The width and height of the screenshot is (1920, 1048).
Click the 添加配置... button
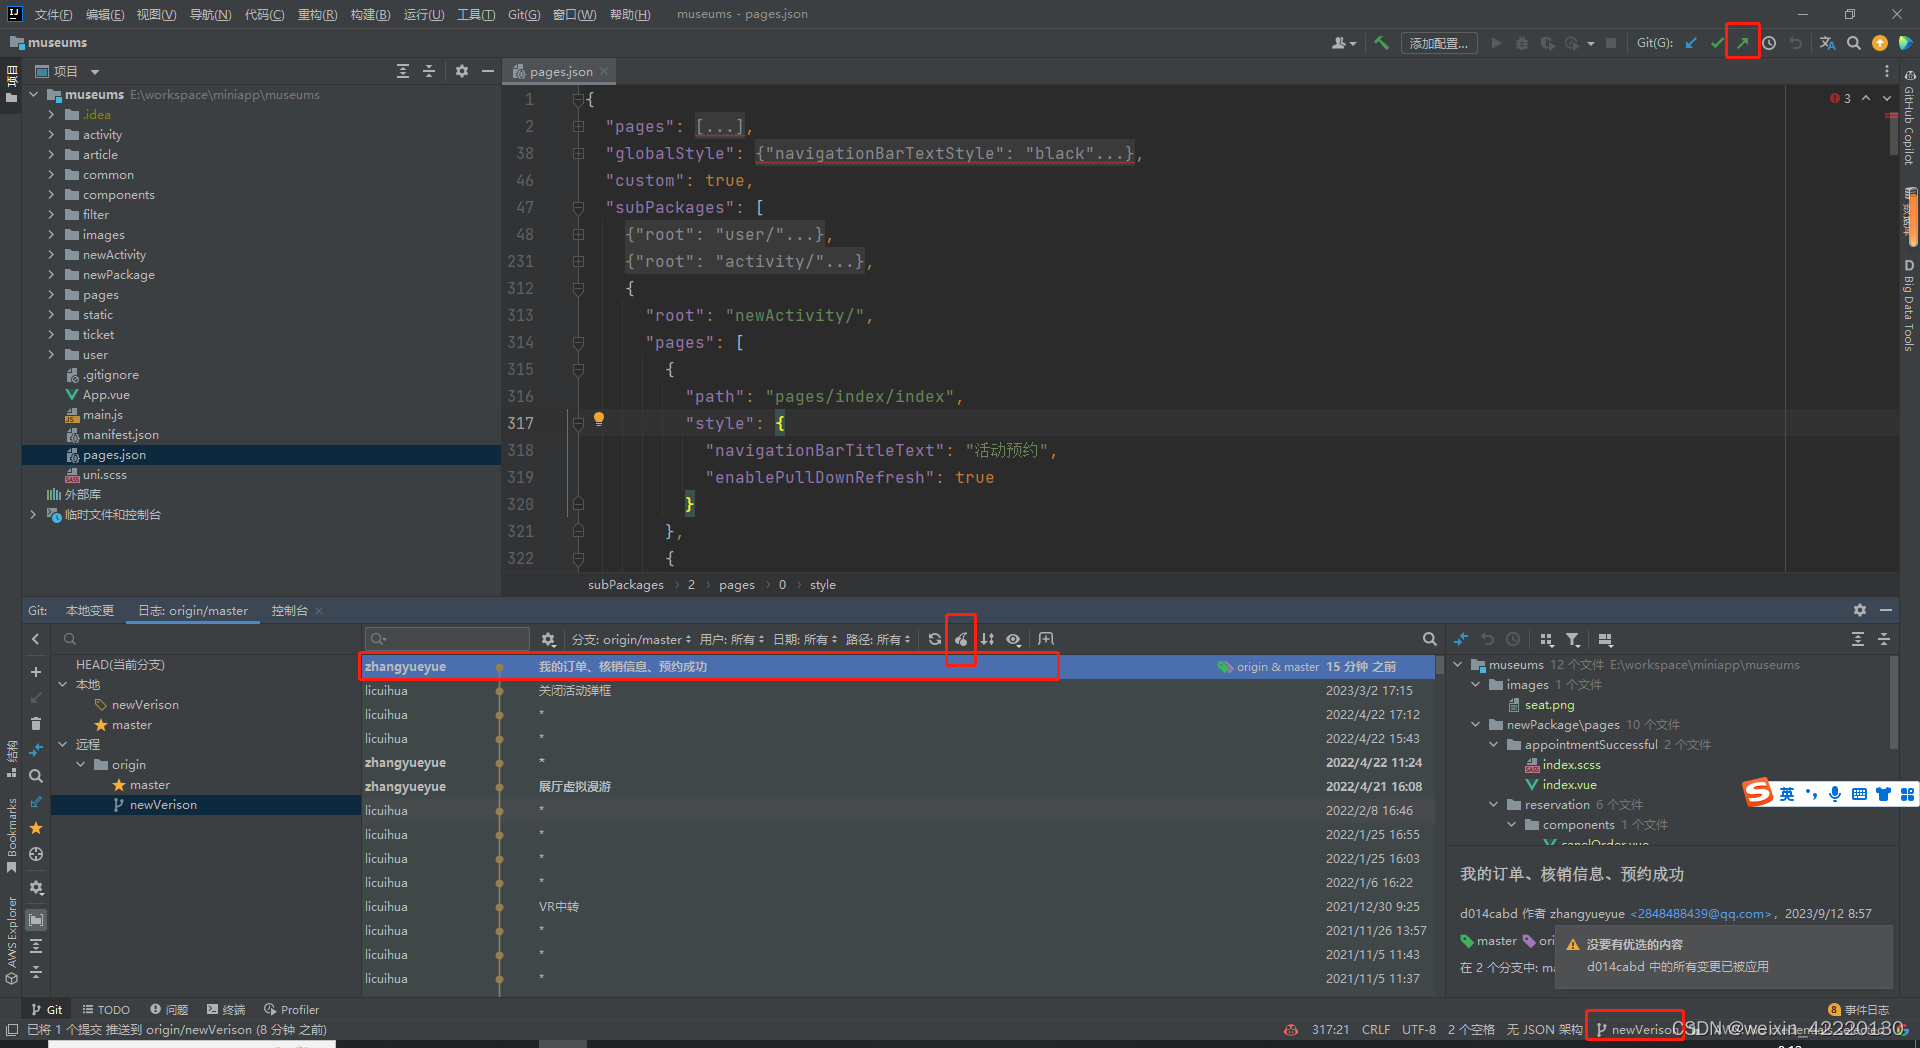click(1438, 43)
